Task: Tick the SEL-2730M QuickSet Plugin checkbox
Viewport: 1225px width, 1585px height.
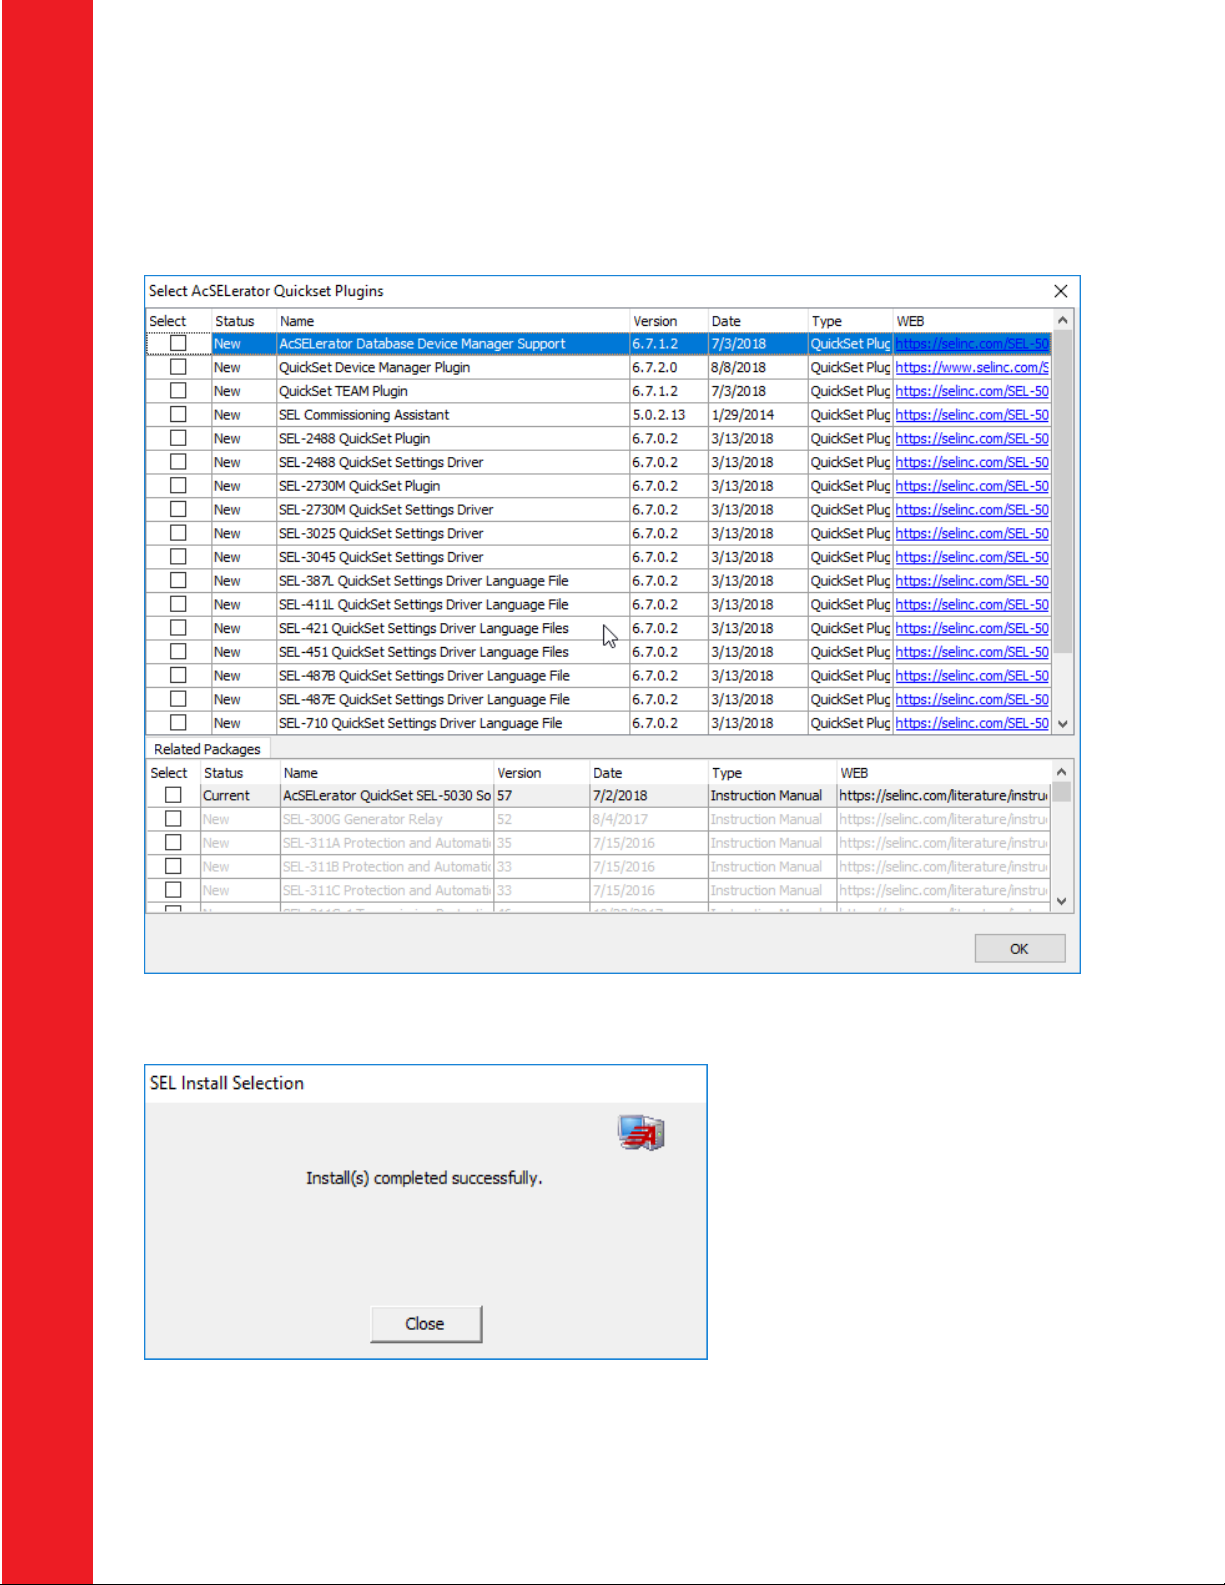Action: (x=178, y=485)
